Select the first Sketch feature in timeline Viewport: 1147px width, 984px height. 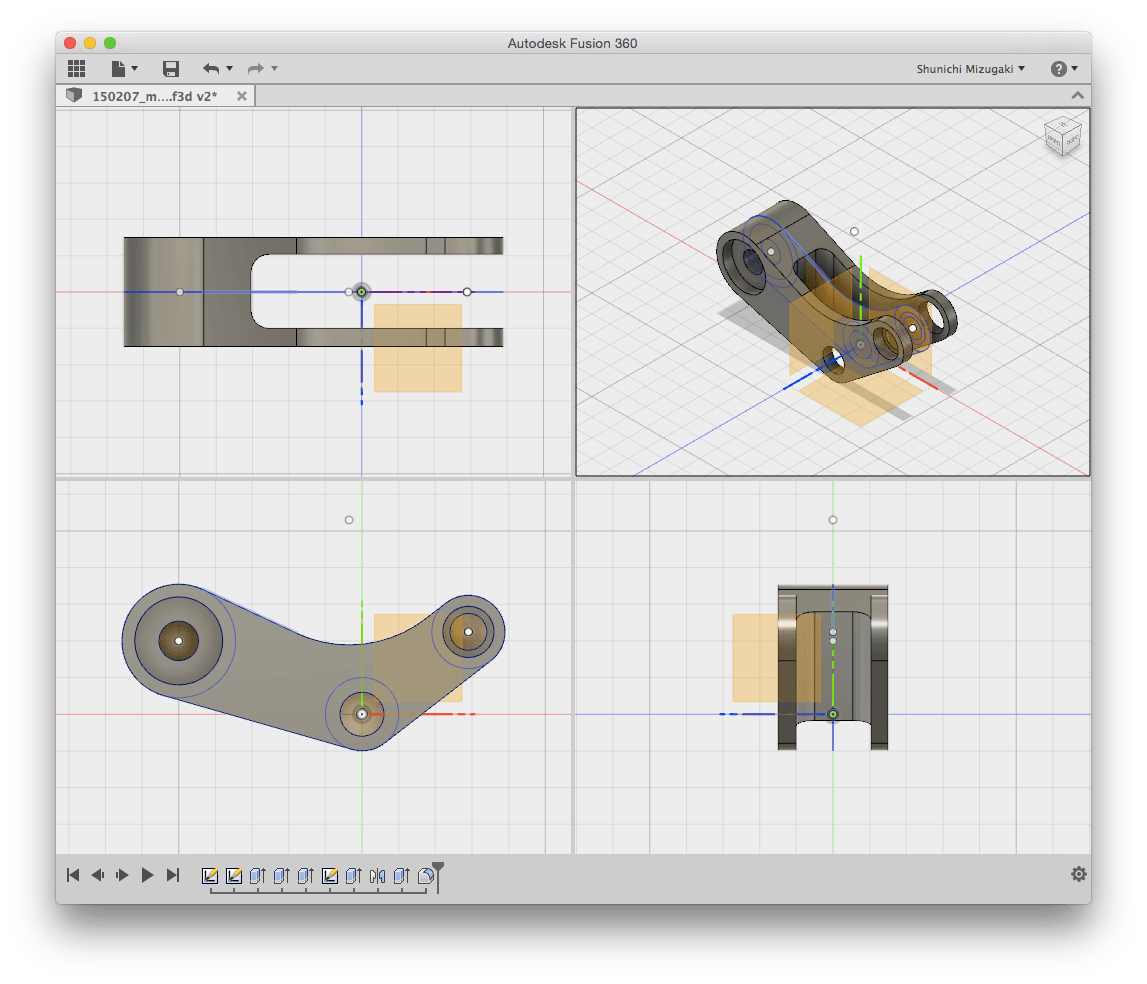[210, 876]
